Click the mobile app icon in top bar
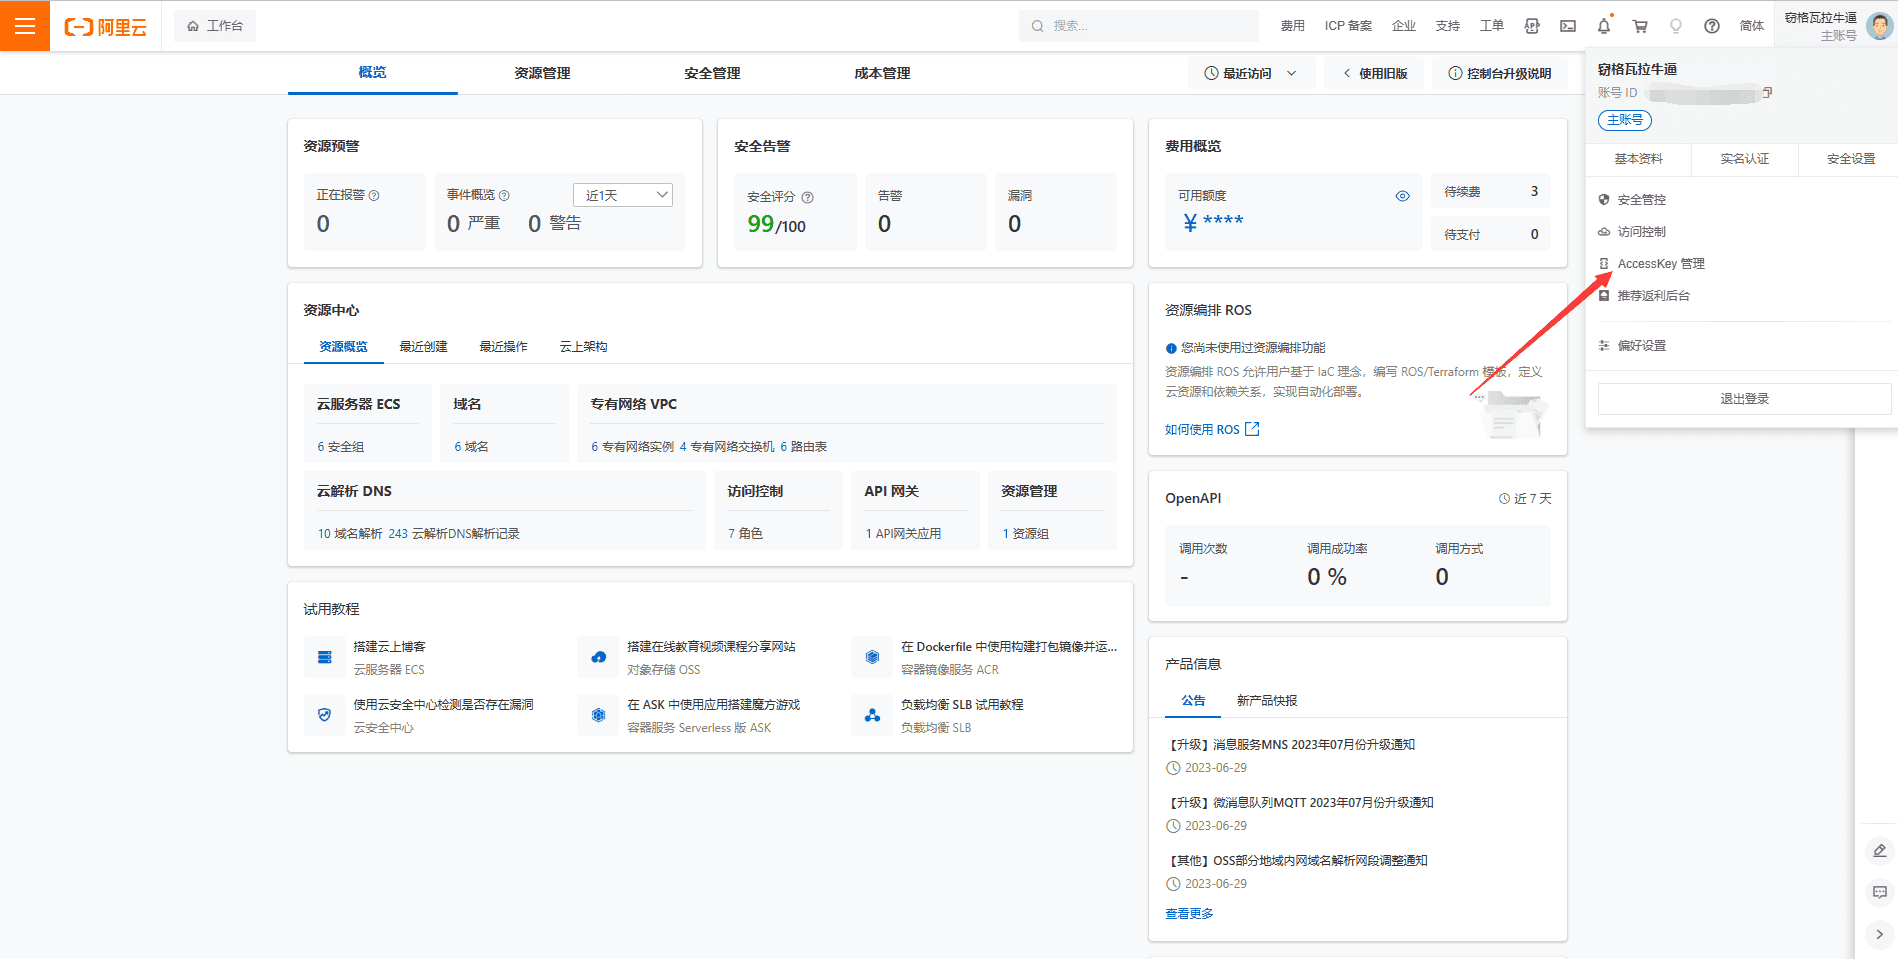 1531,25
